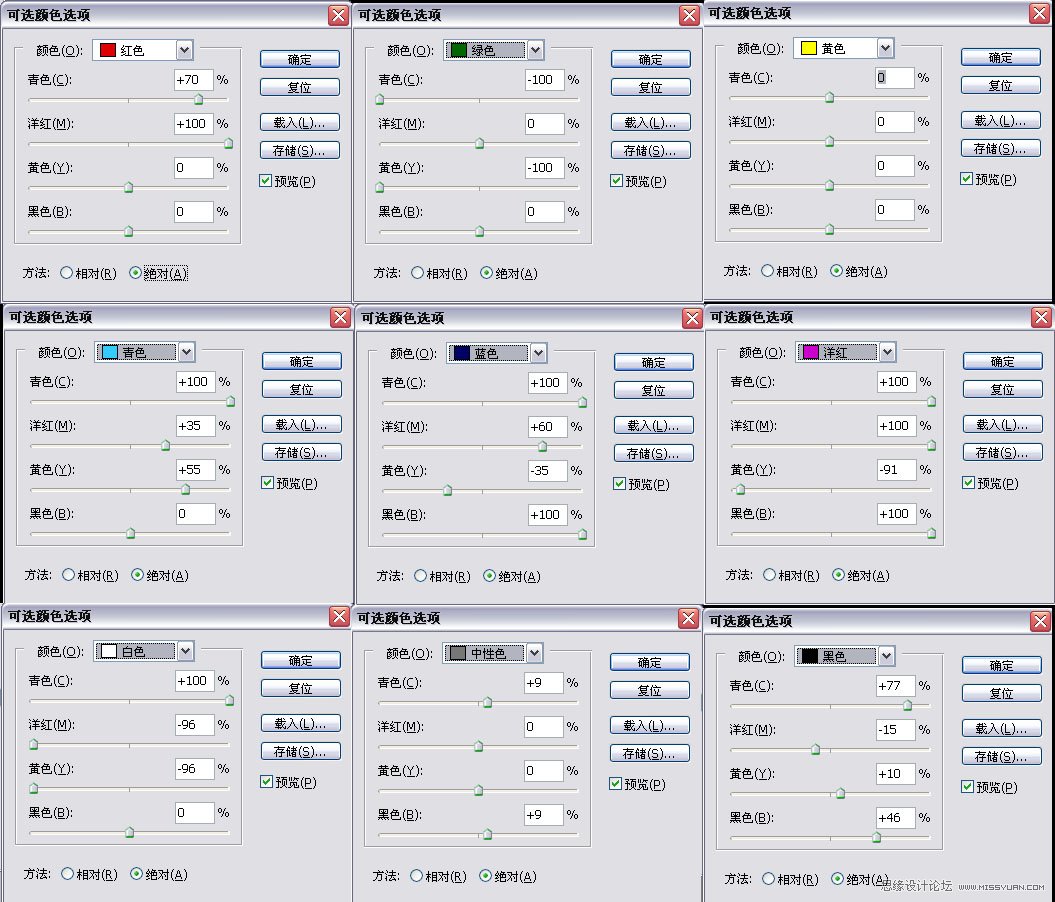The image size is (1055, 902).
Task: Open color dropdown in 中性色 dialog
Action: point(534,652)
